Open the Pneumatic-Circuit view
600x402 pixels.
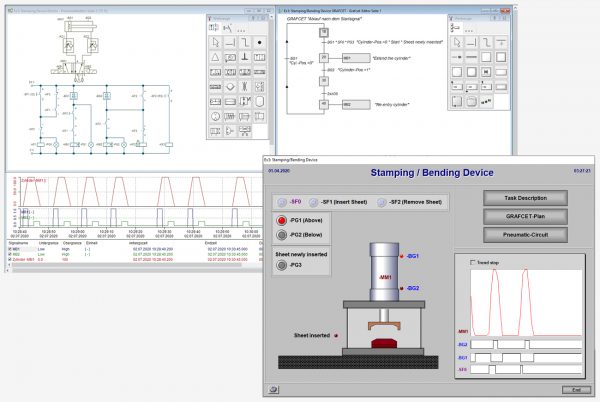tap(525, 235)
